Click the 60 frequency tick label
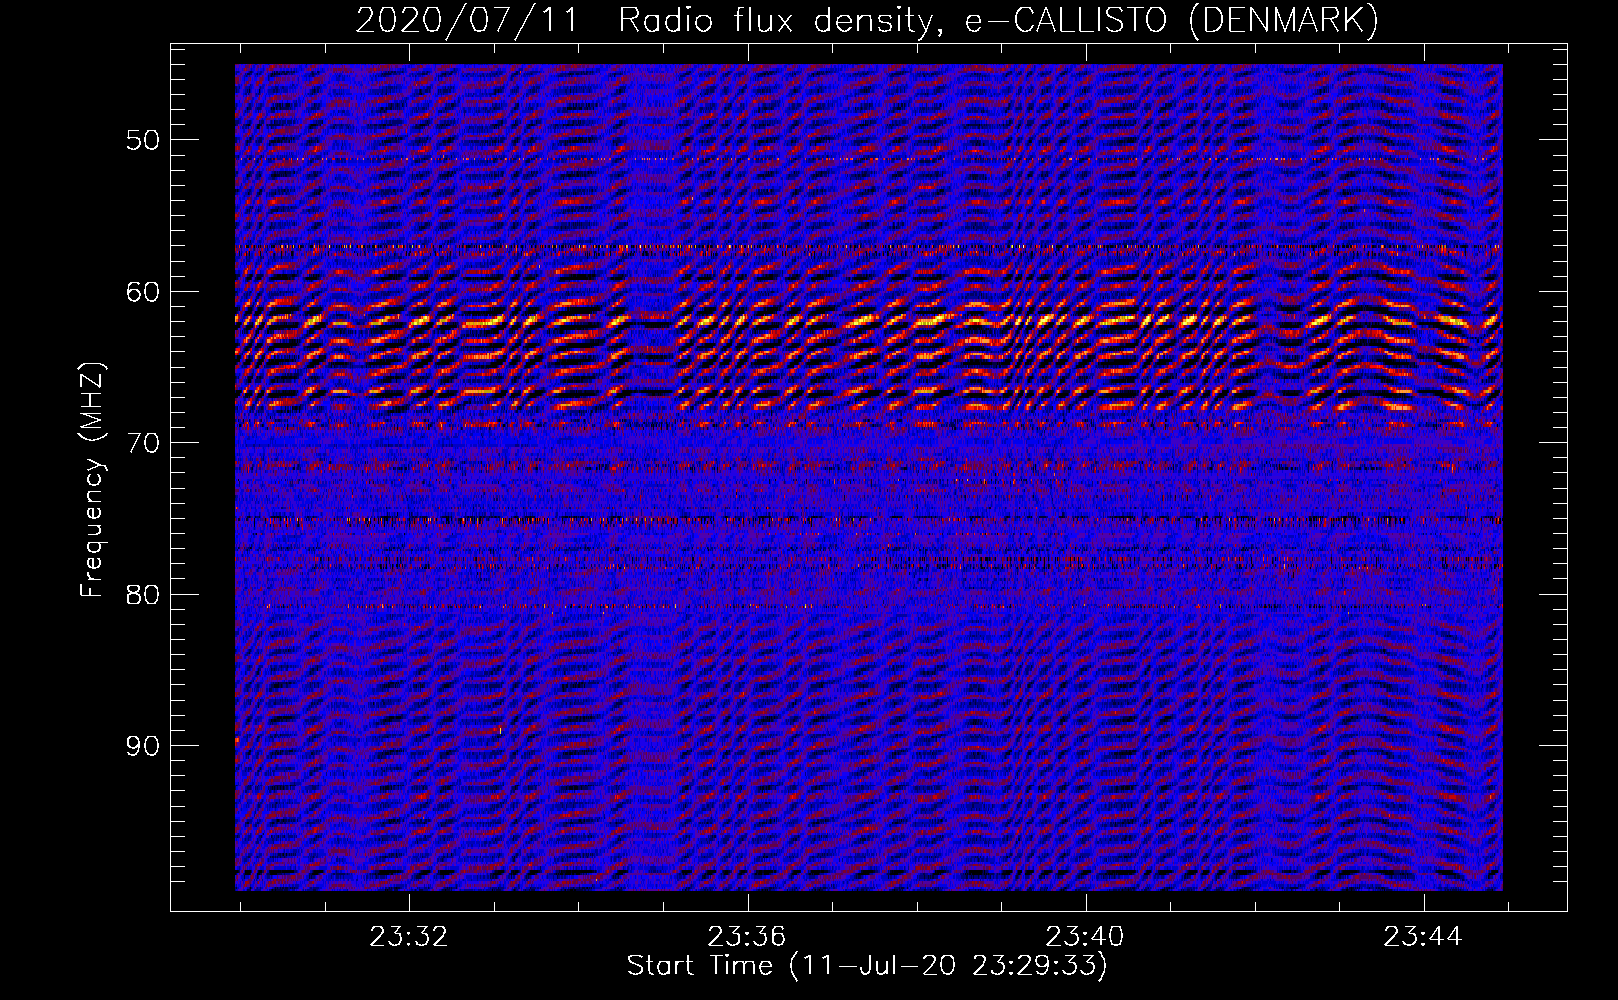The height and width of the screenshot is (1000, 1618). (x=142, y=292)
